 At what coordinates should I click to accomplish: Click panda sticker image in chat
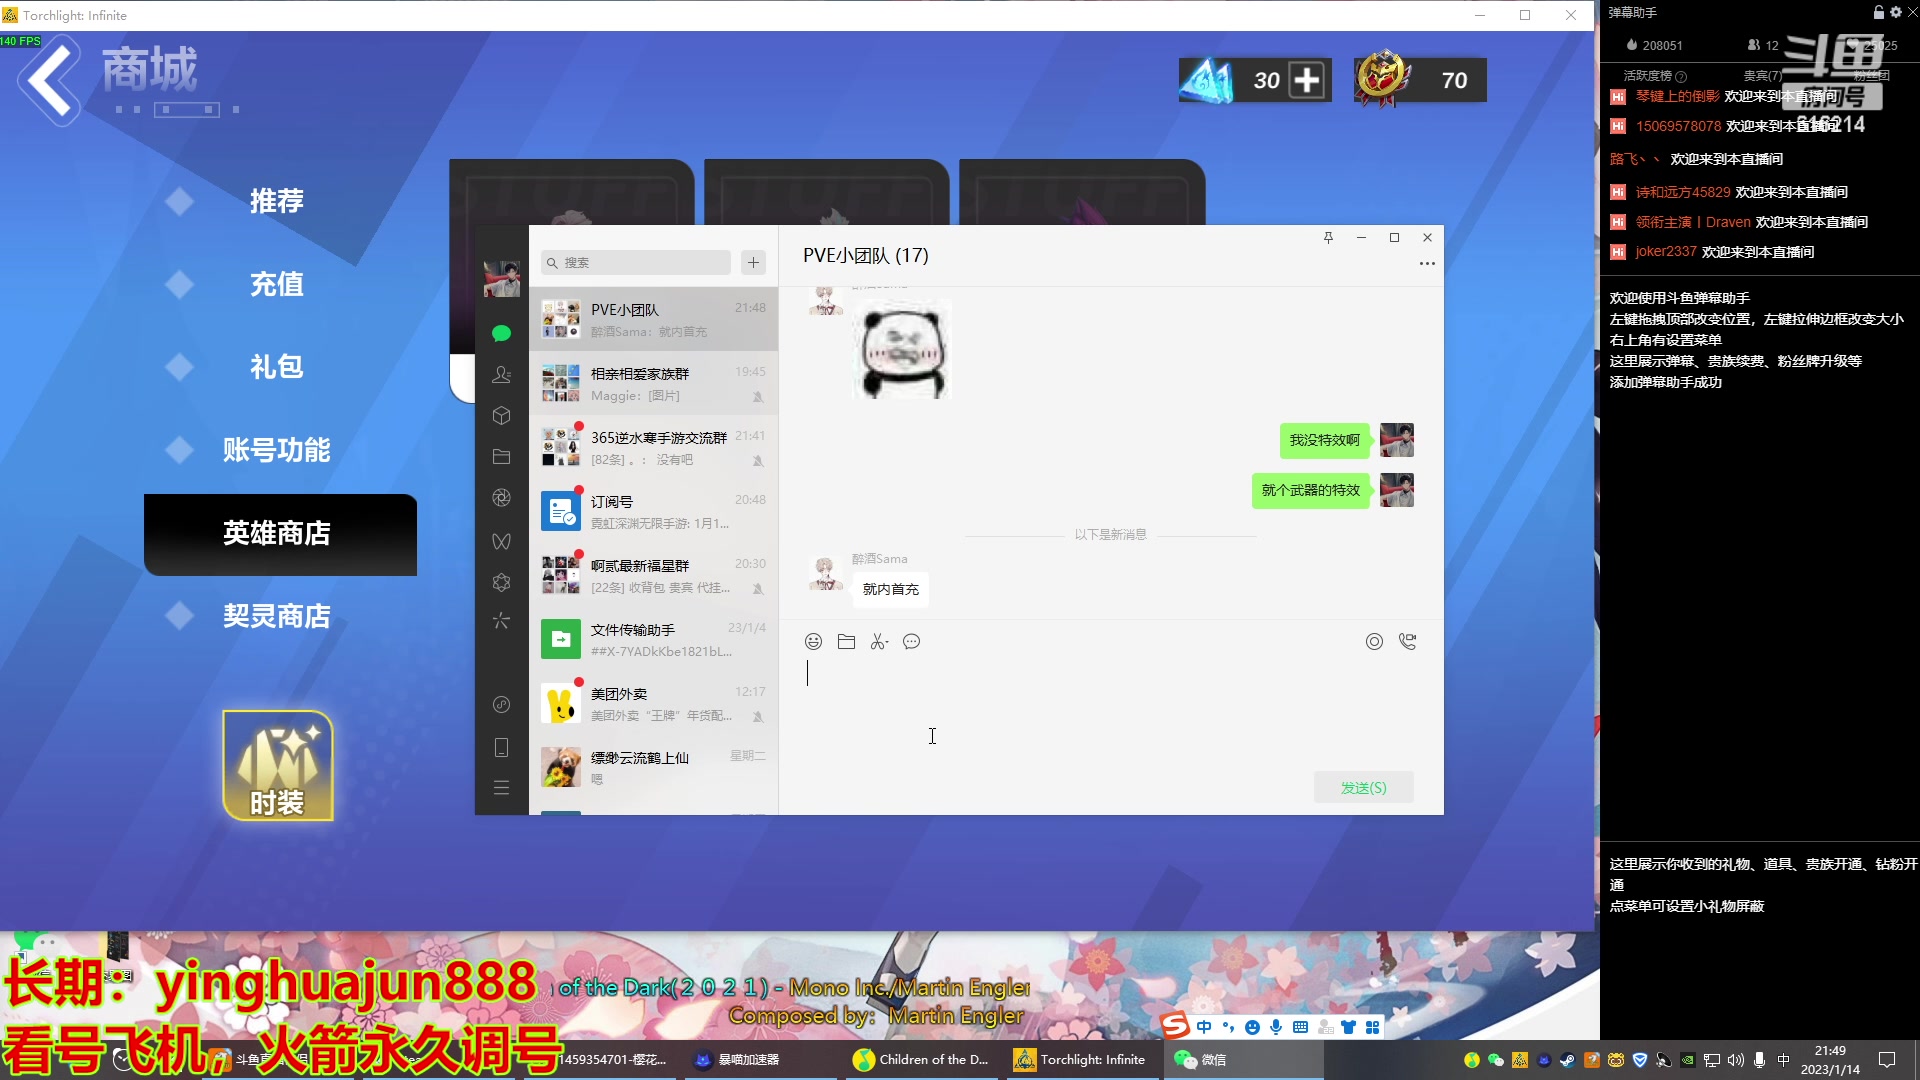click(x=902, y=350)
